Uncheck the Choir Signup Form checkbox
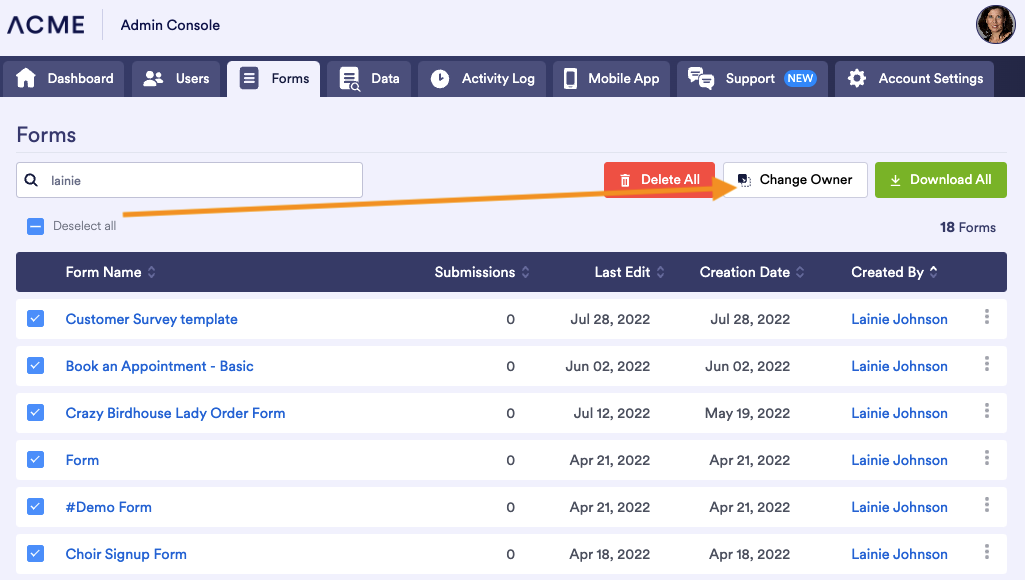 [x=35, y=553]
